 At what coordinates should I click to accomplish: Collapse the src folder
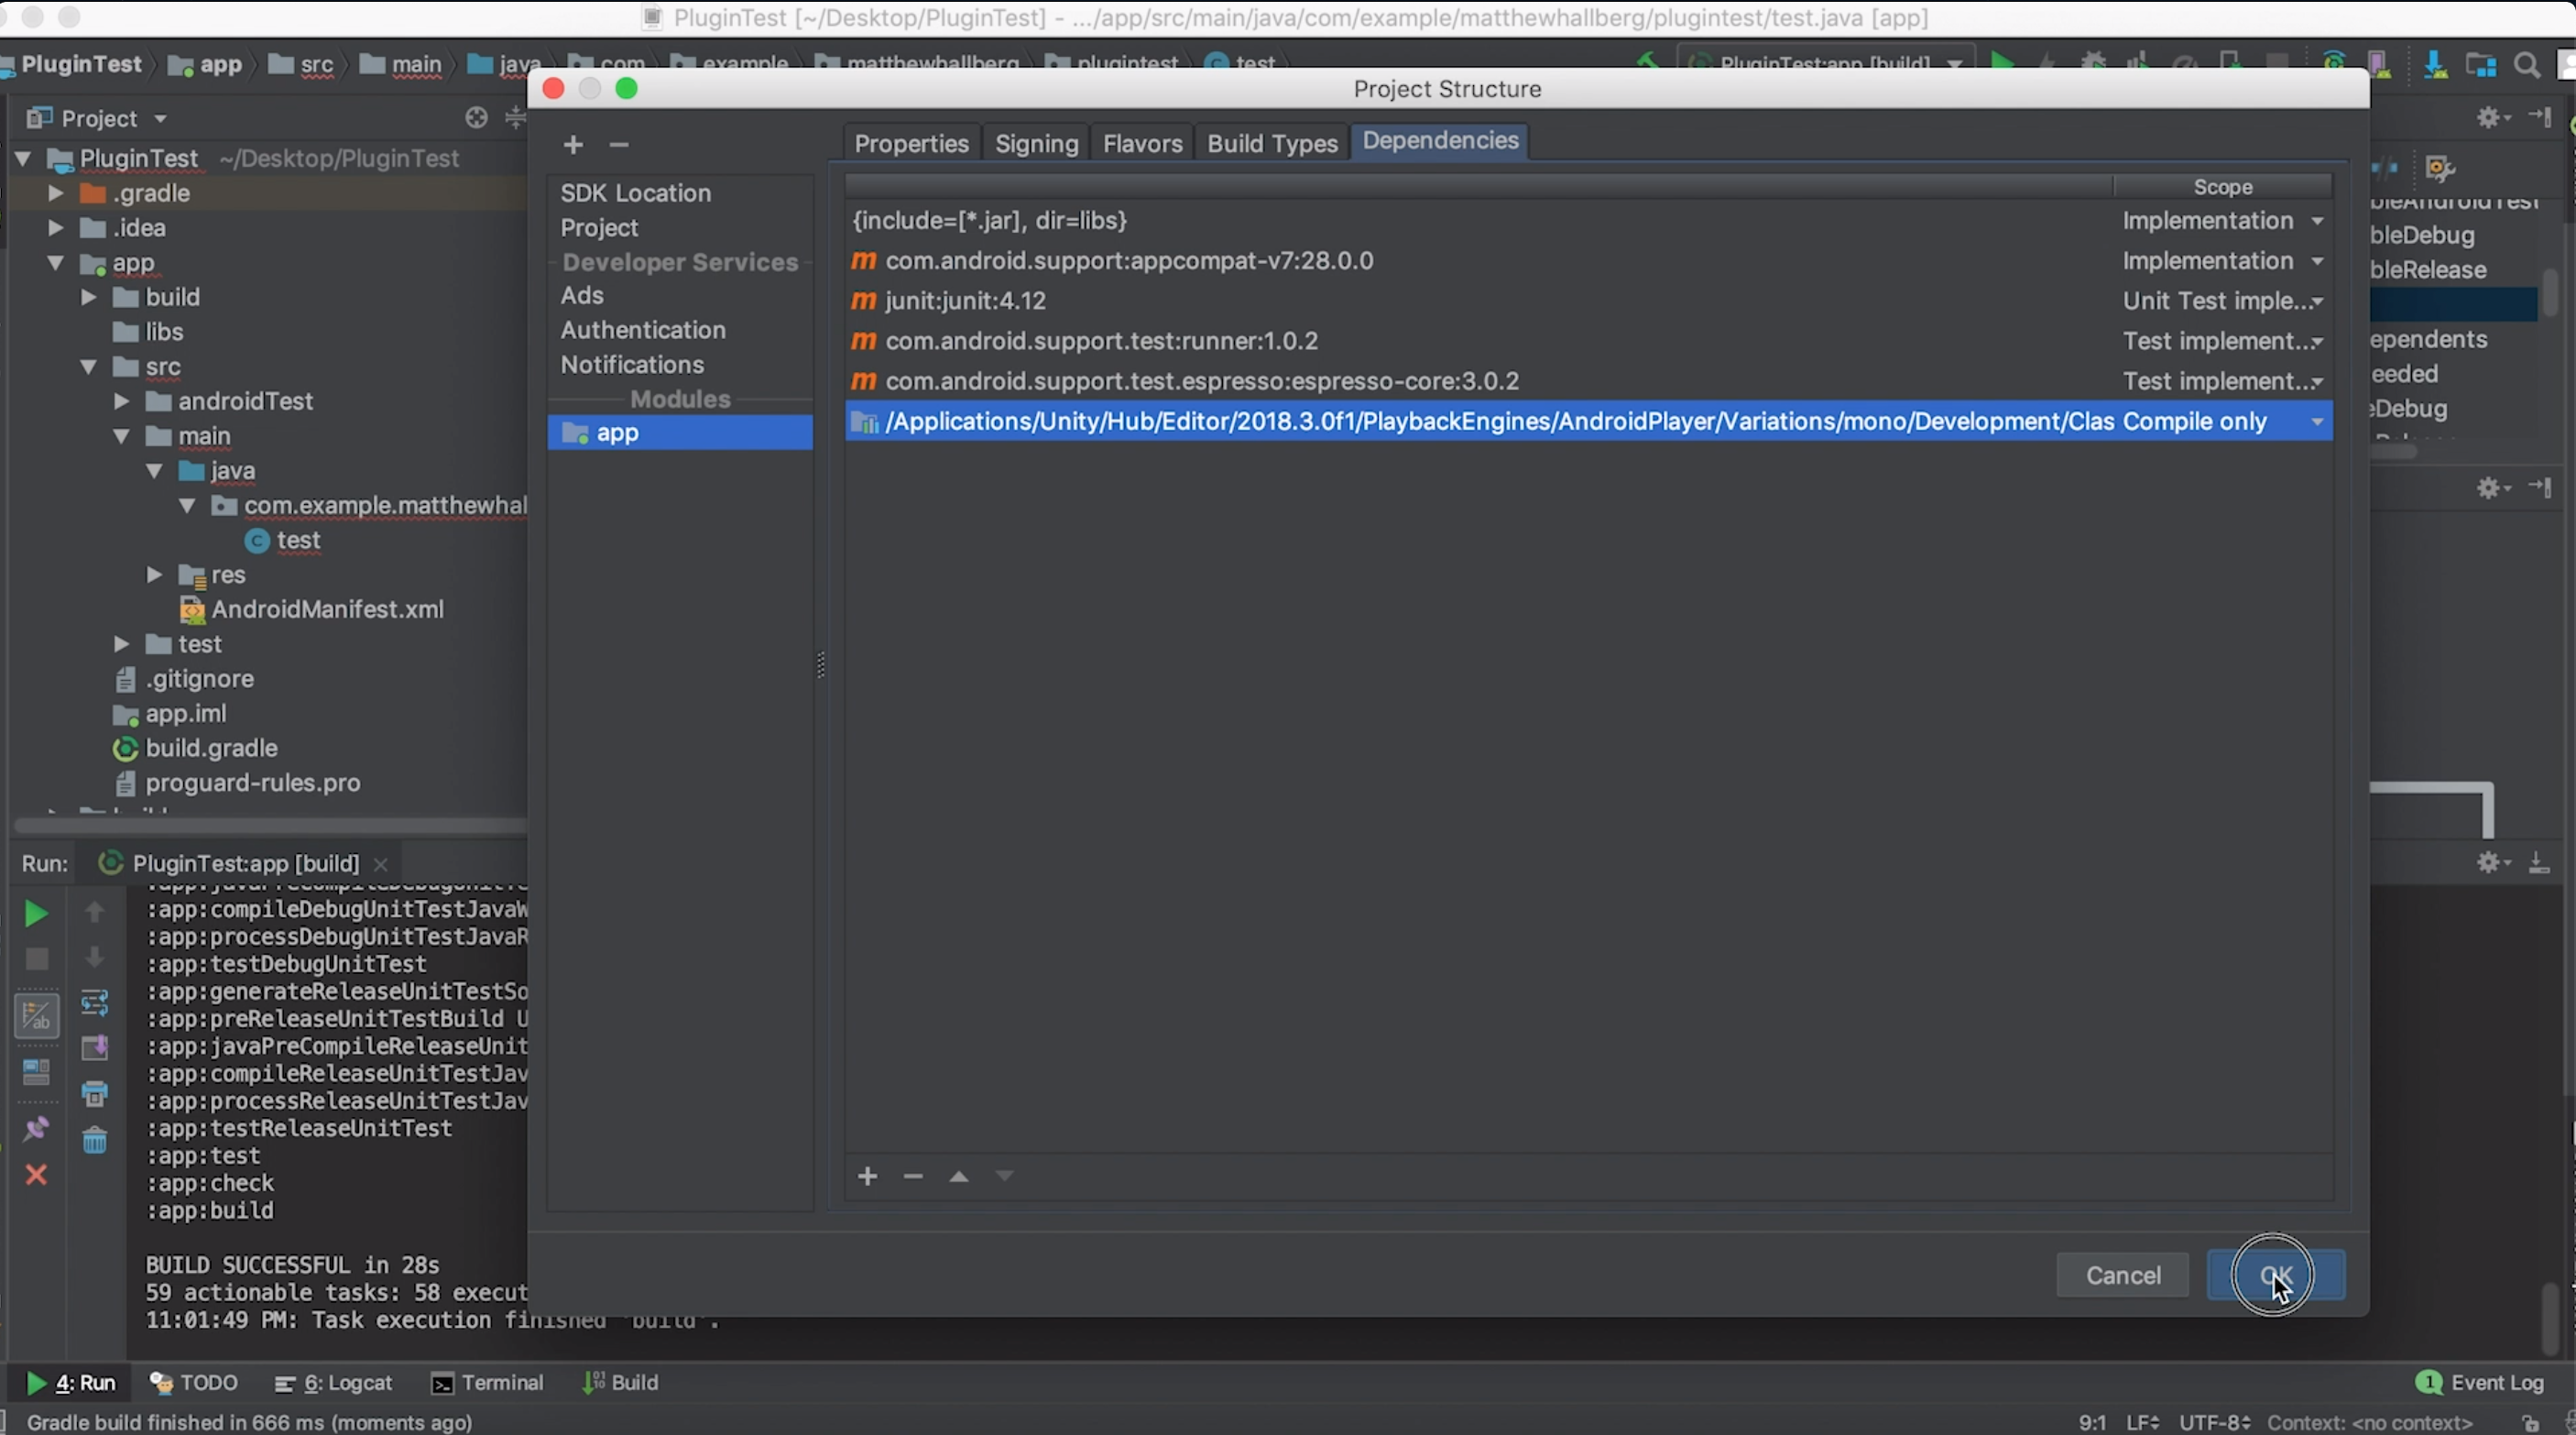pyautogui.click(x=88, y=367)
